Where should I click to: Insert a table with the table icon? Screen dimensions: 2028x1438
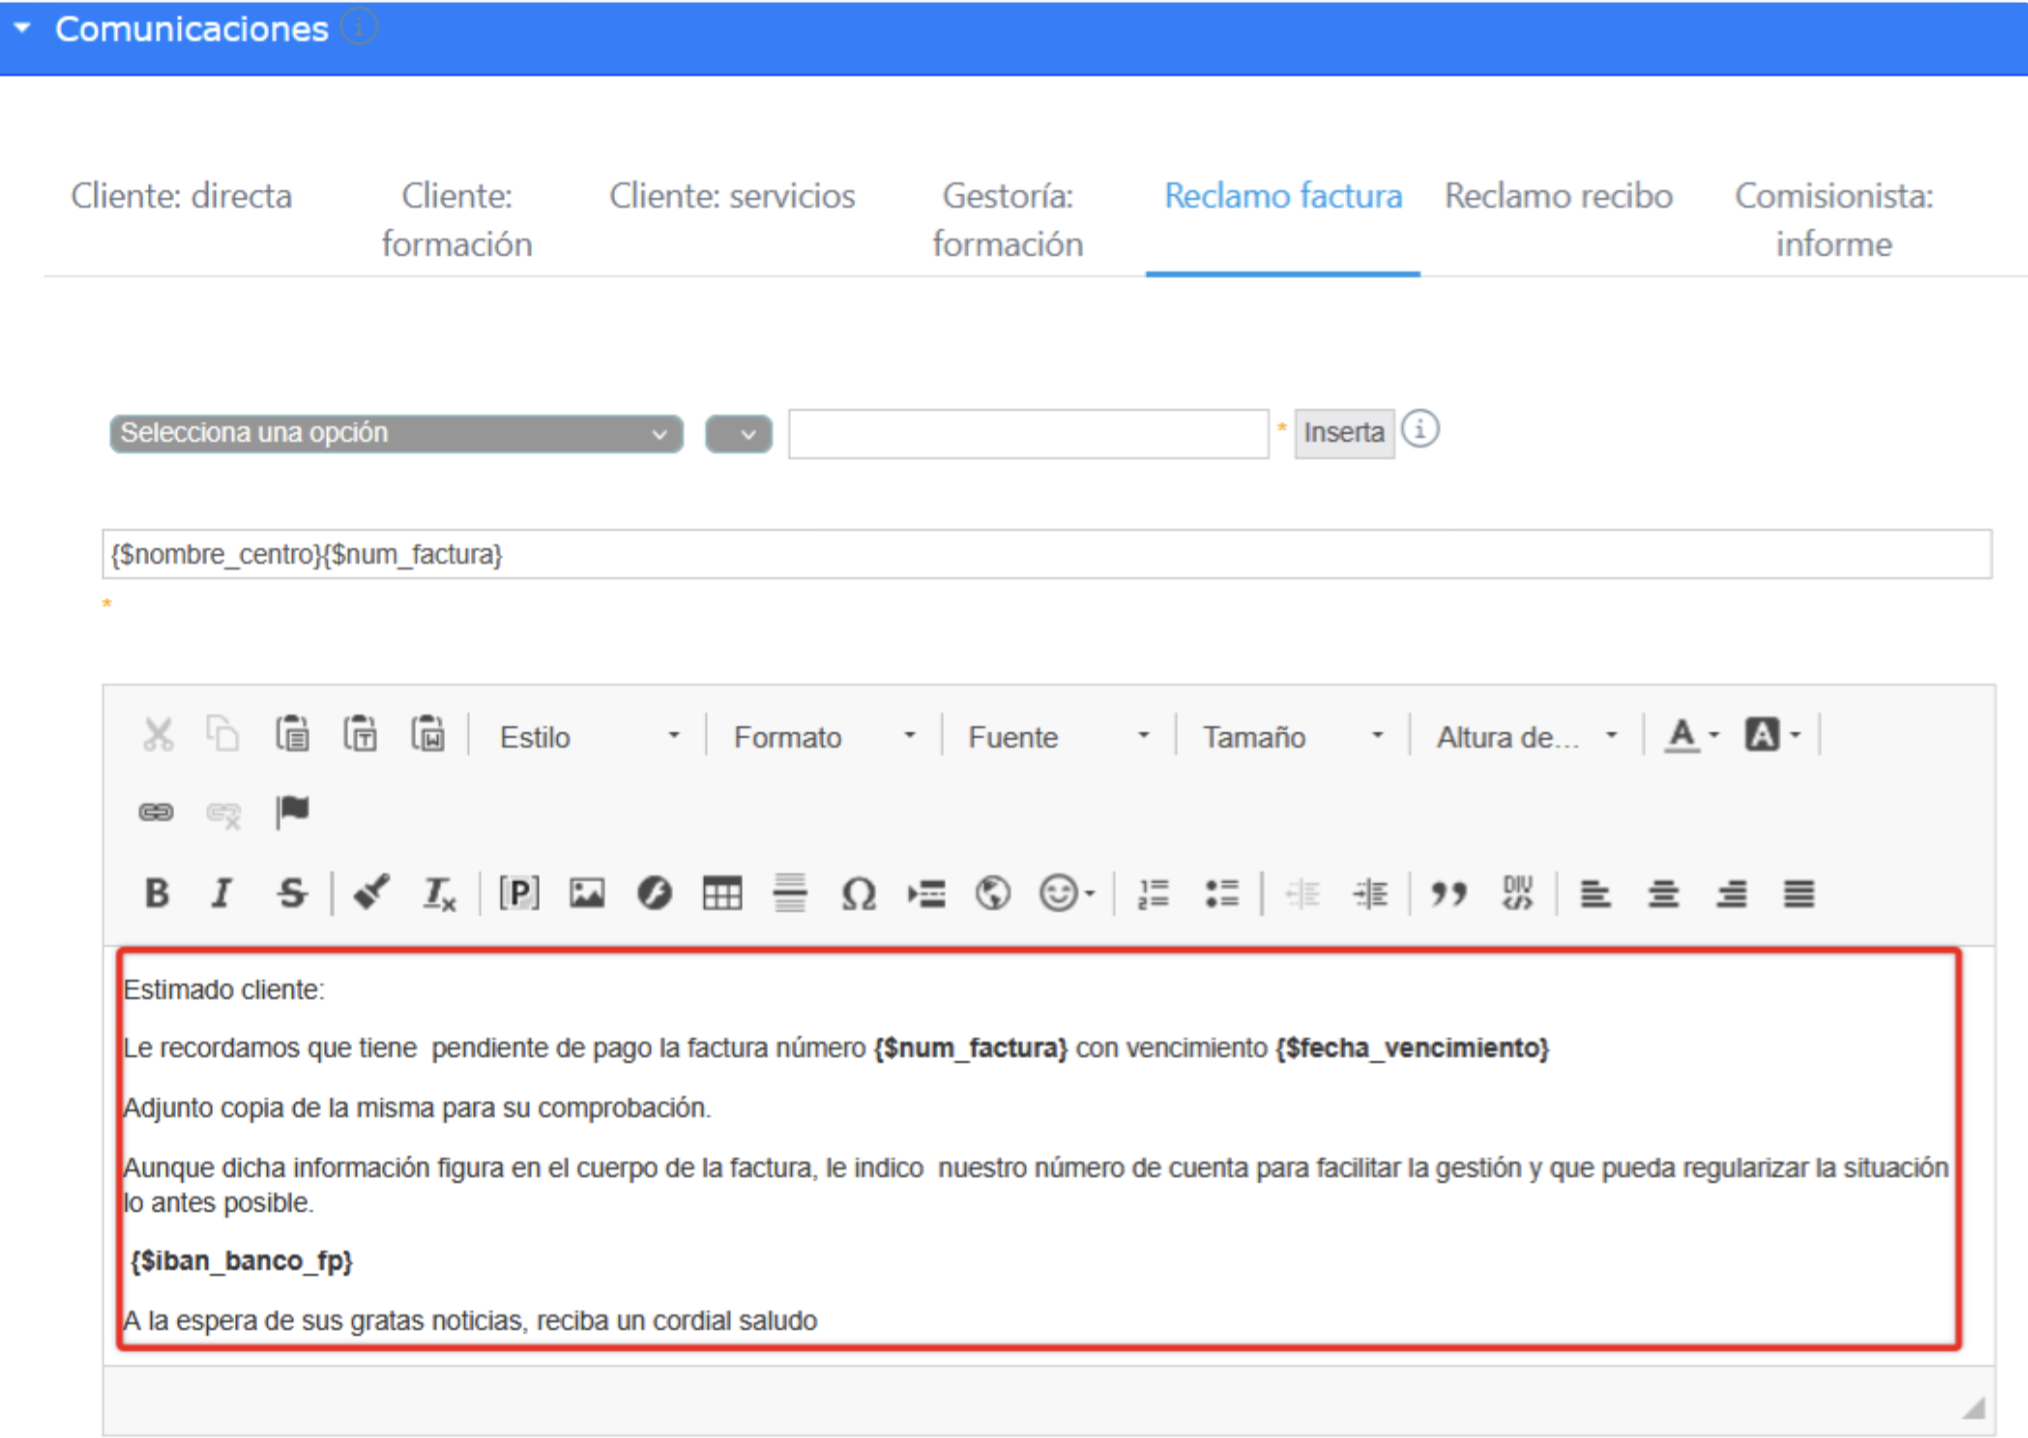point(721,893)
